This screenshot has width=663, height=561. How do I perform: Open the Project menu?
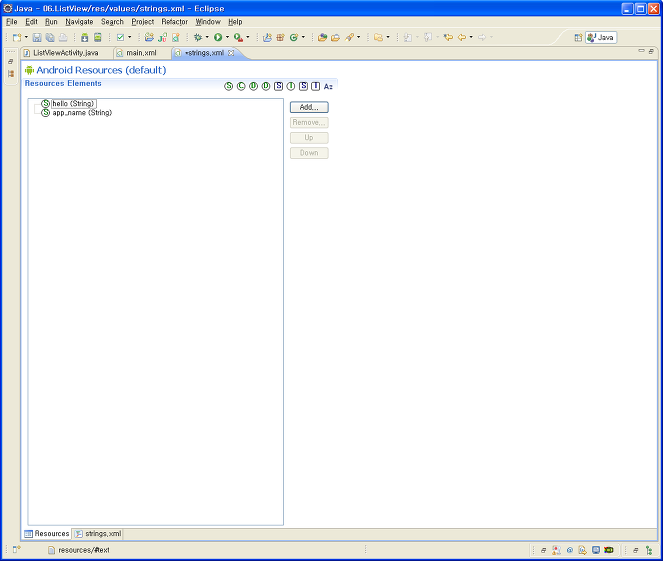click(142, 22)
